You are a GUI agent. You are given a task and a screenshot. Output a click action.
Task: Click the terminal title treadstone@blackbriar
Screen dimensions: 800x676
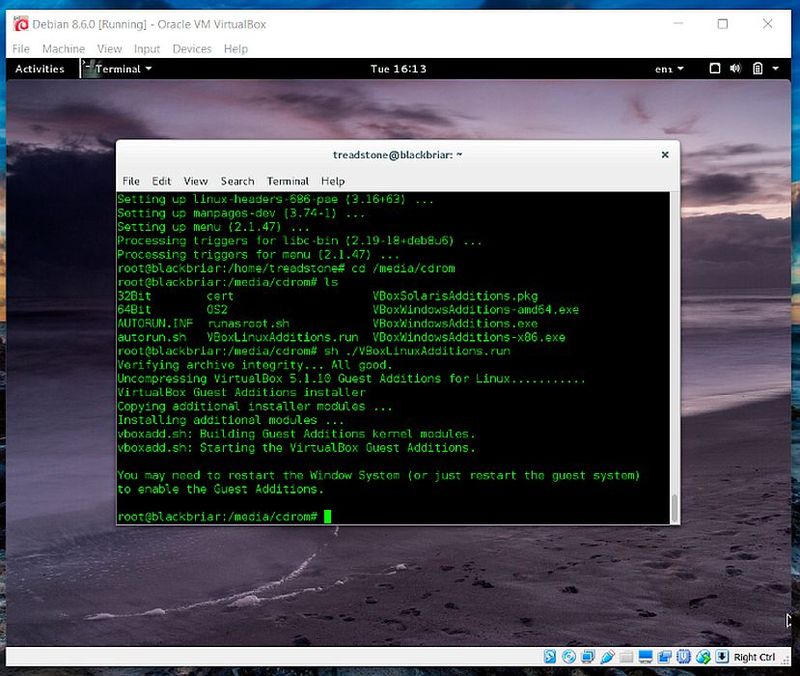pyautogui.click(x=397, y=155)
